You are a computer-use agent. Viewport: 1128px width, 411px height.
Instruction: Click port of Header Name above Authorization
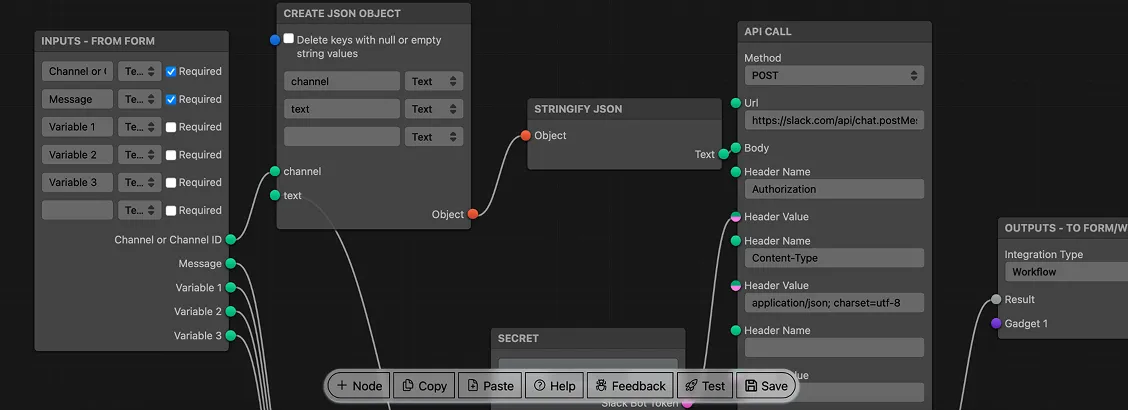[x=735, y=171]
